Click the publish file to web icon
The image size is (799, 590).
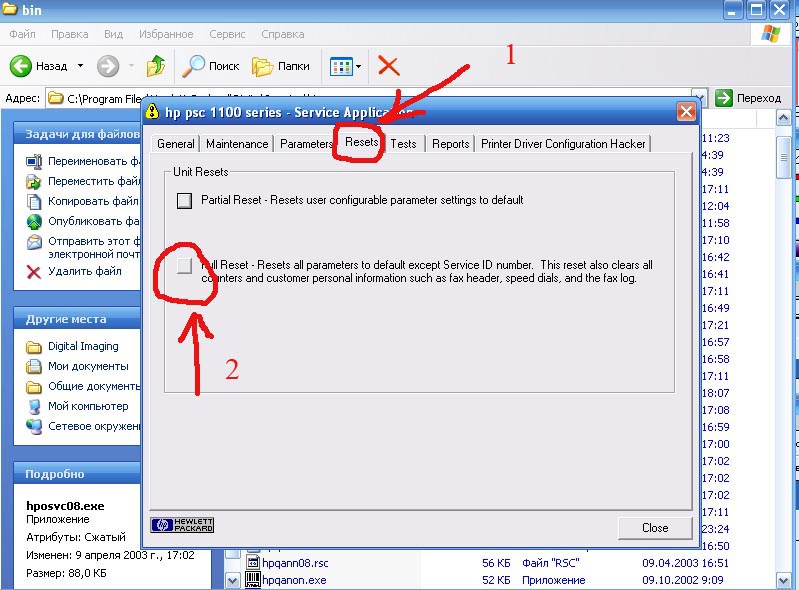34,222
